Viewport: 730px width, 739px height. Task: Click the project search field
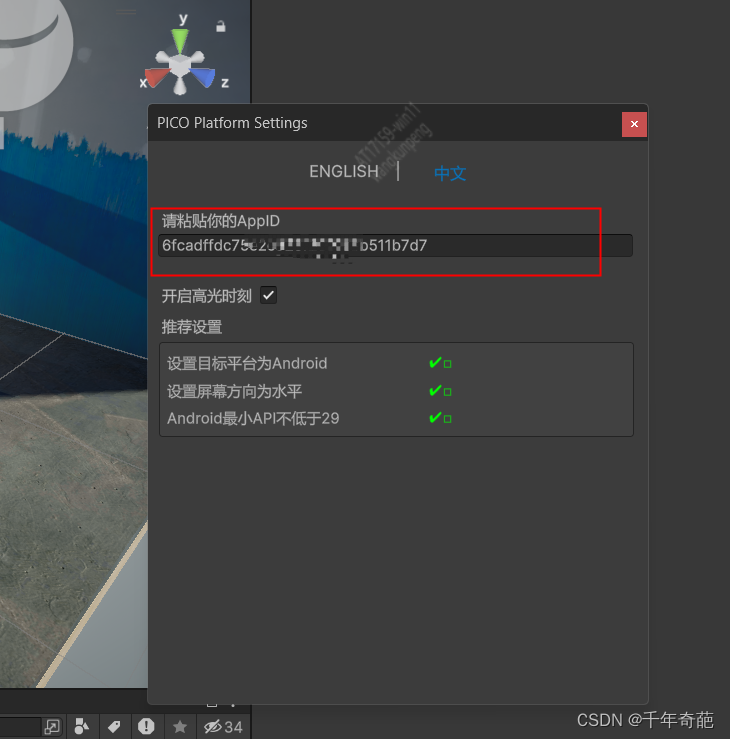coord(20,726)
